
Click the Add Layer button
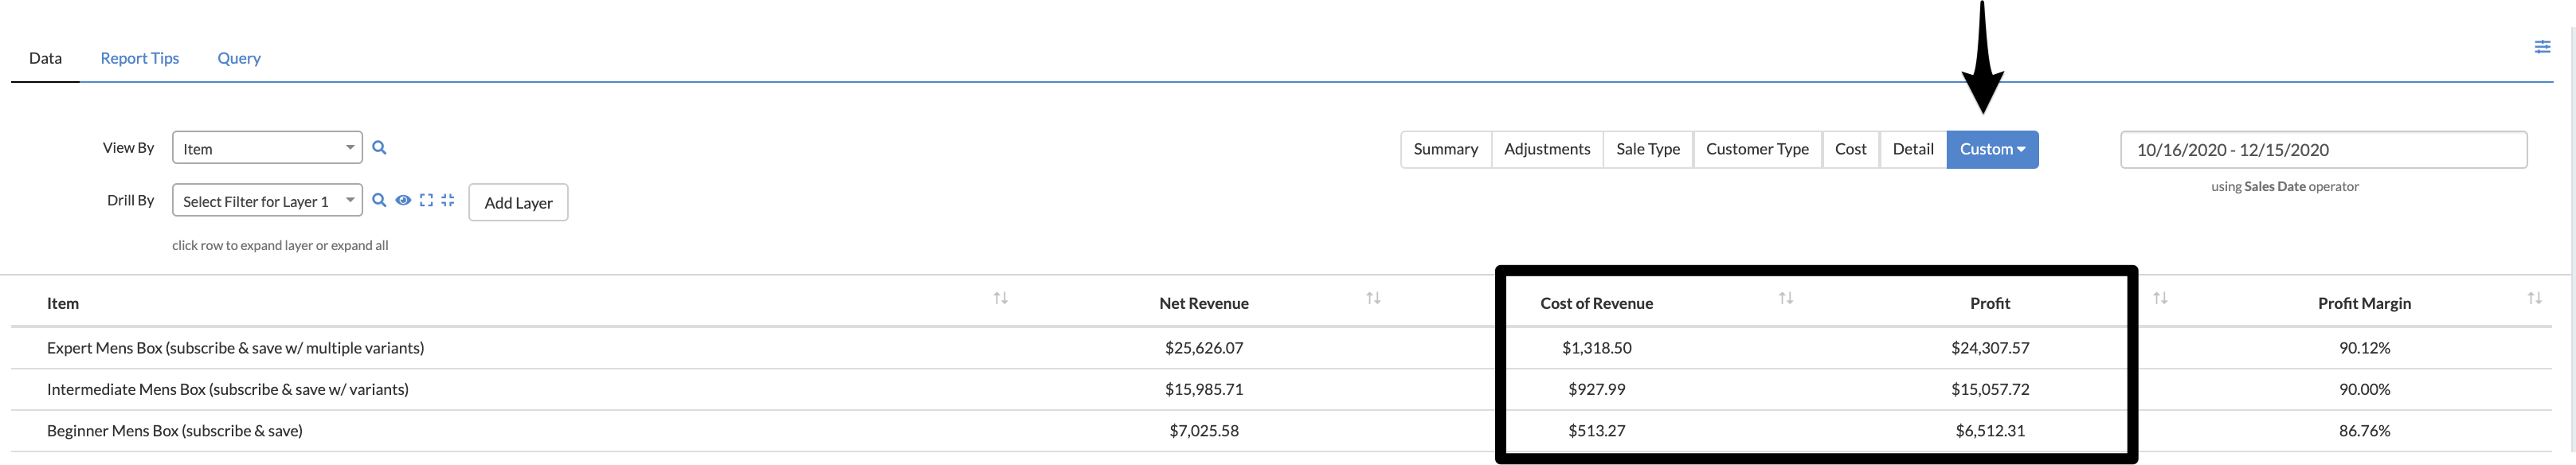(518, 202)
